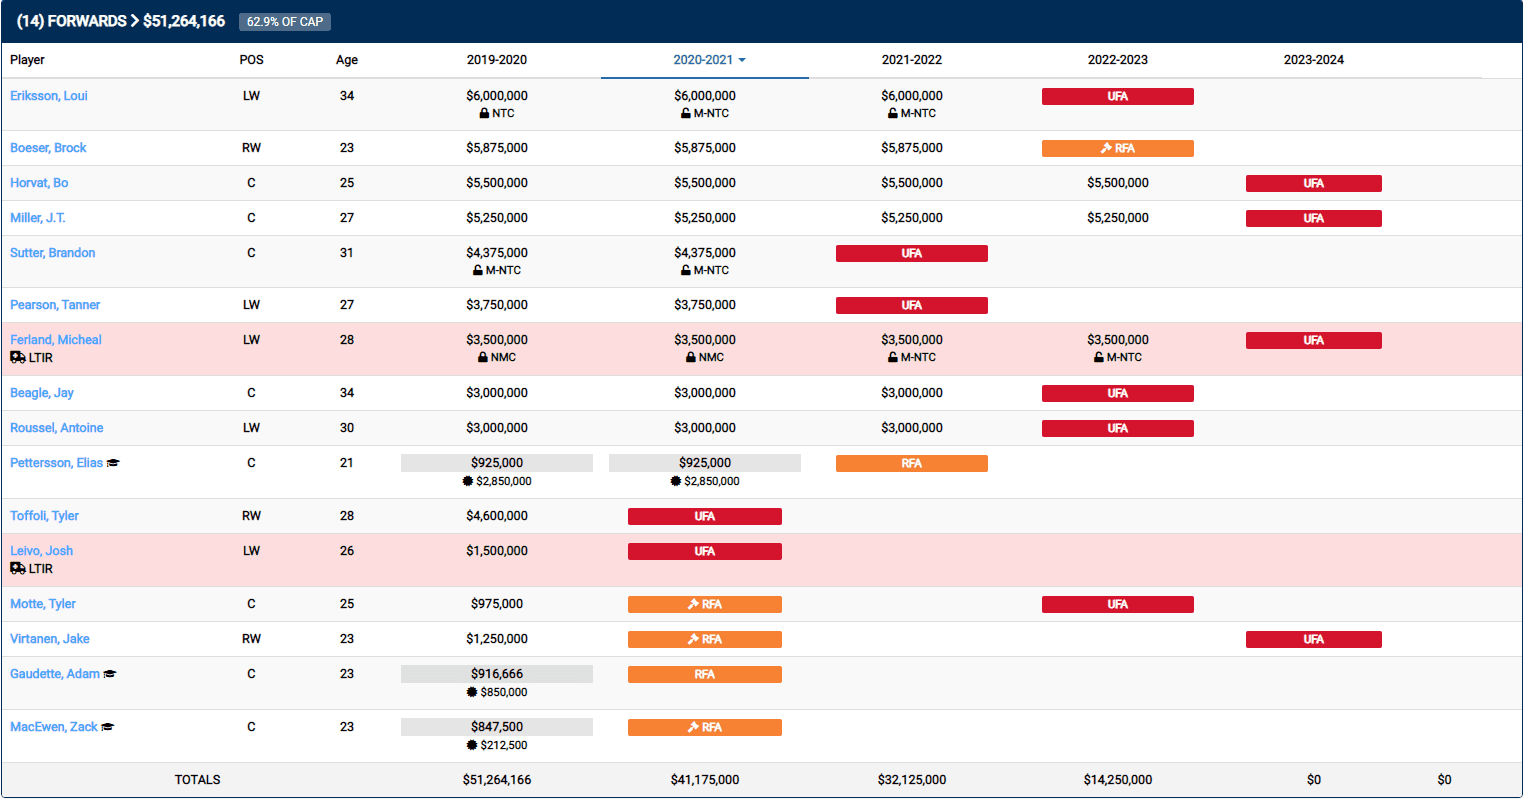Click the bonus icon beside Gaudette's $850,000
This screenshot has height=801, width=1525.
point(472,692)
